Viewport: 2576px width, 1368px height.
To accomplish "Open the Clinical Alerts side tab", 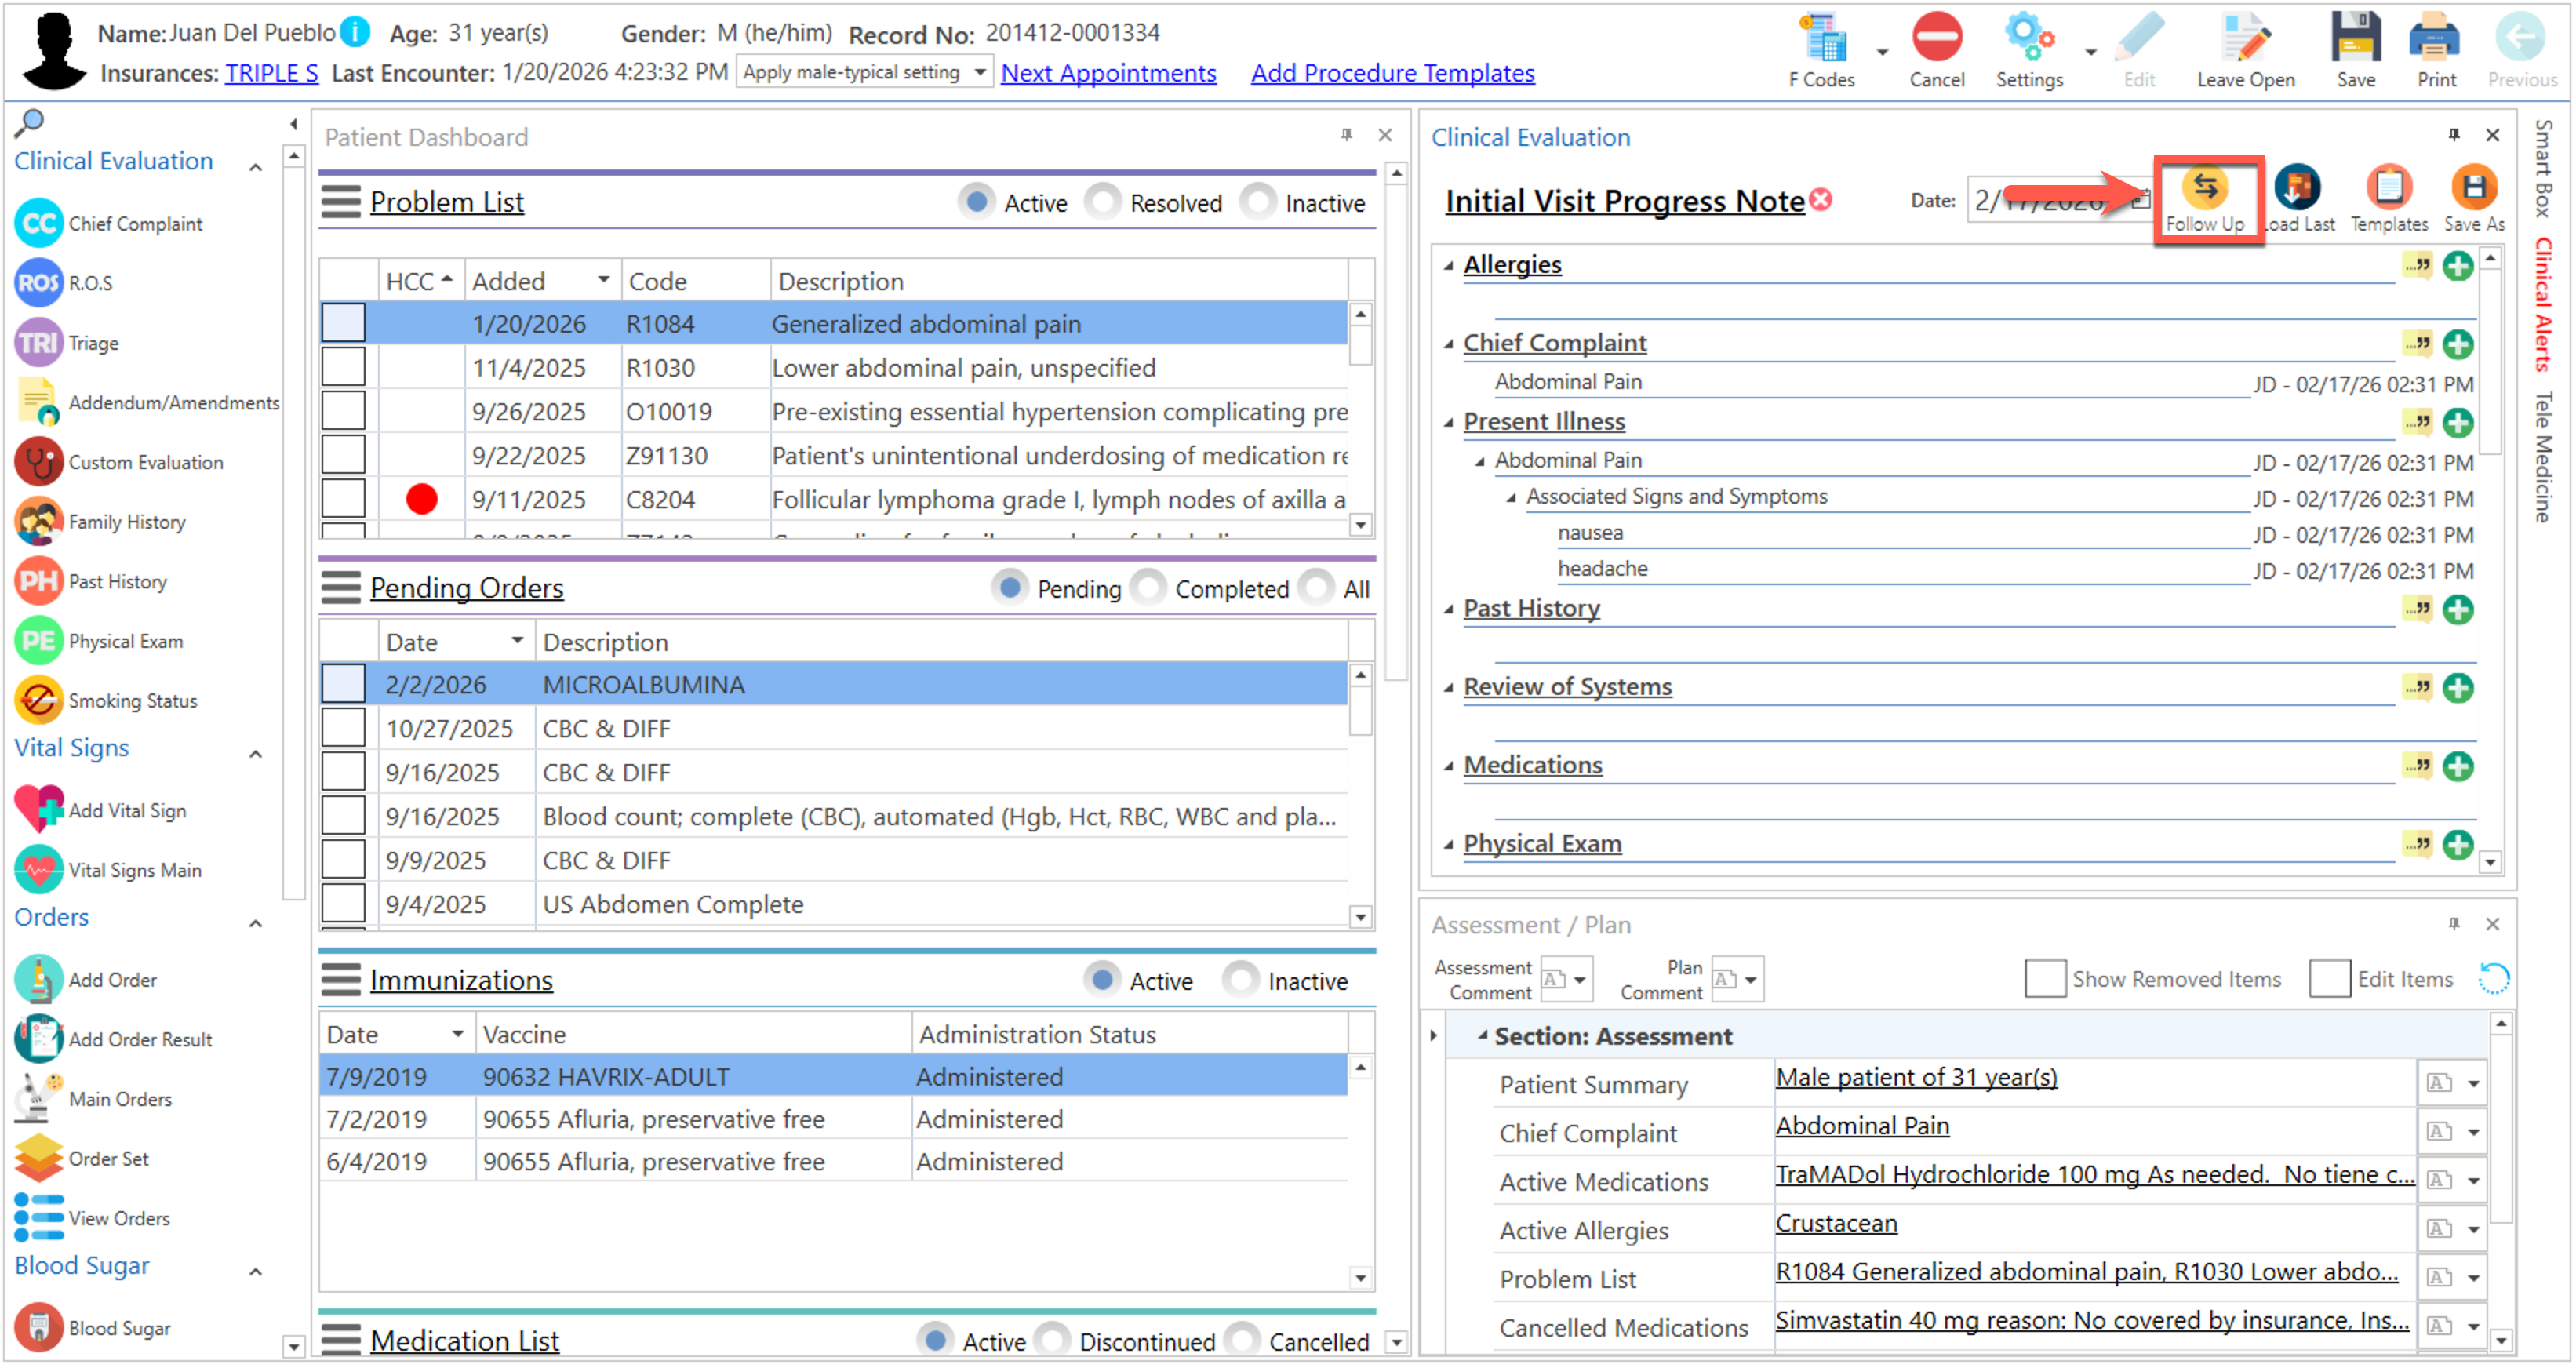I will pos(2543,305).
